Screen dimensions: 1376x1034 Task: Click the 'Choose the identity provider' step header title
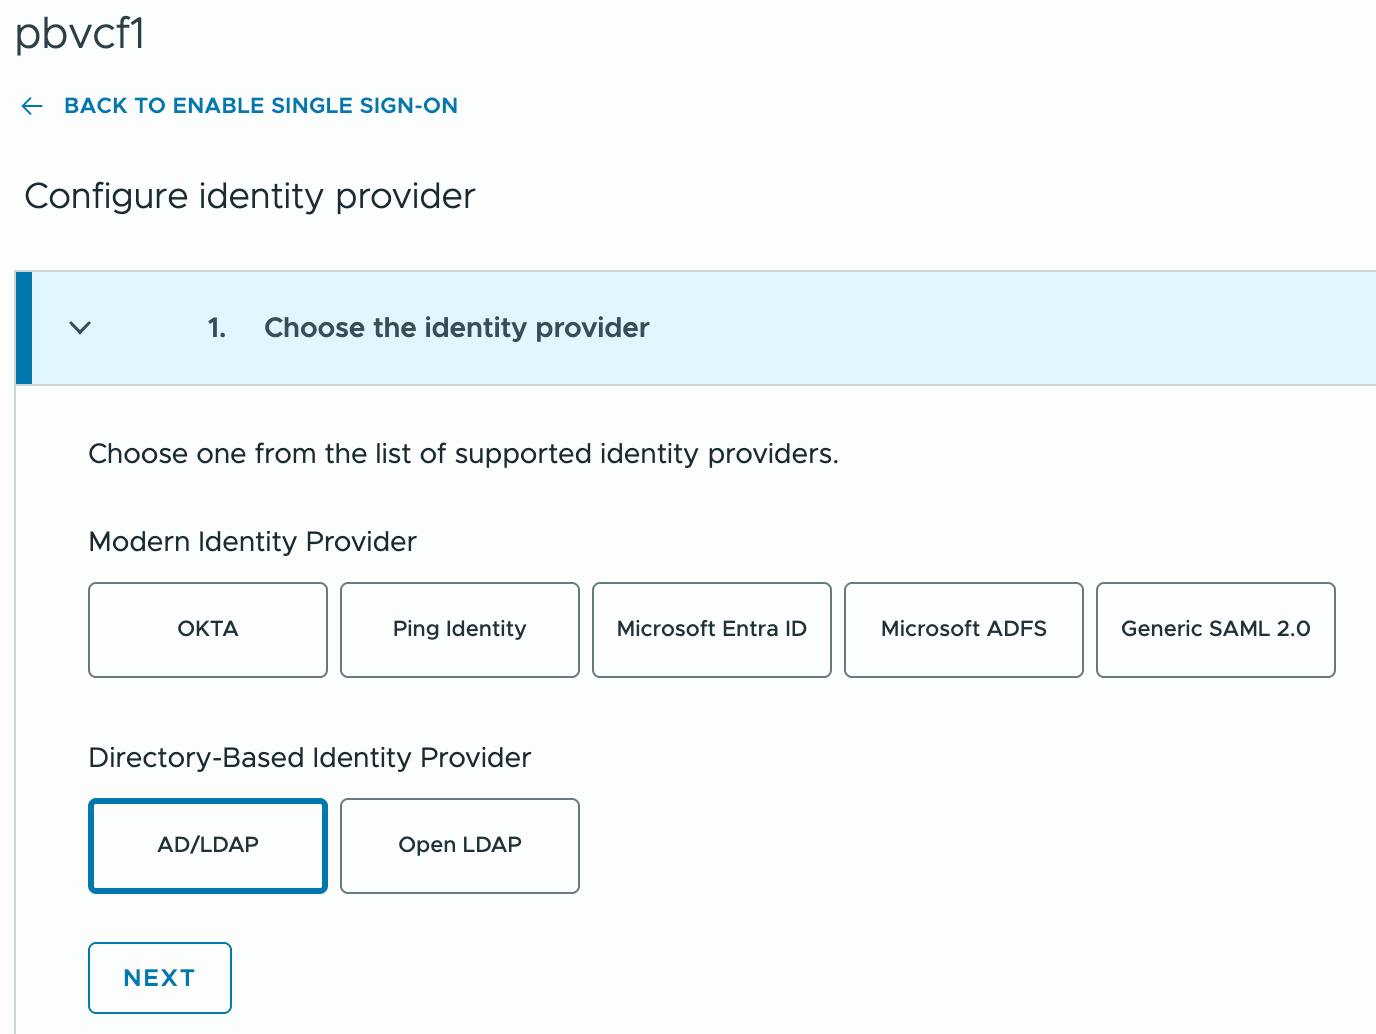coord(456,328)
